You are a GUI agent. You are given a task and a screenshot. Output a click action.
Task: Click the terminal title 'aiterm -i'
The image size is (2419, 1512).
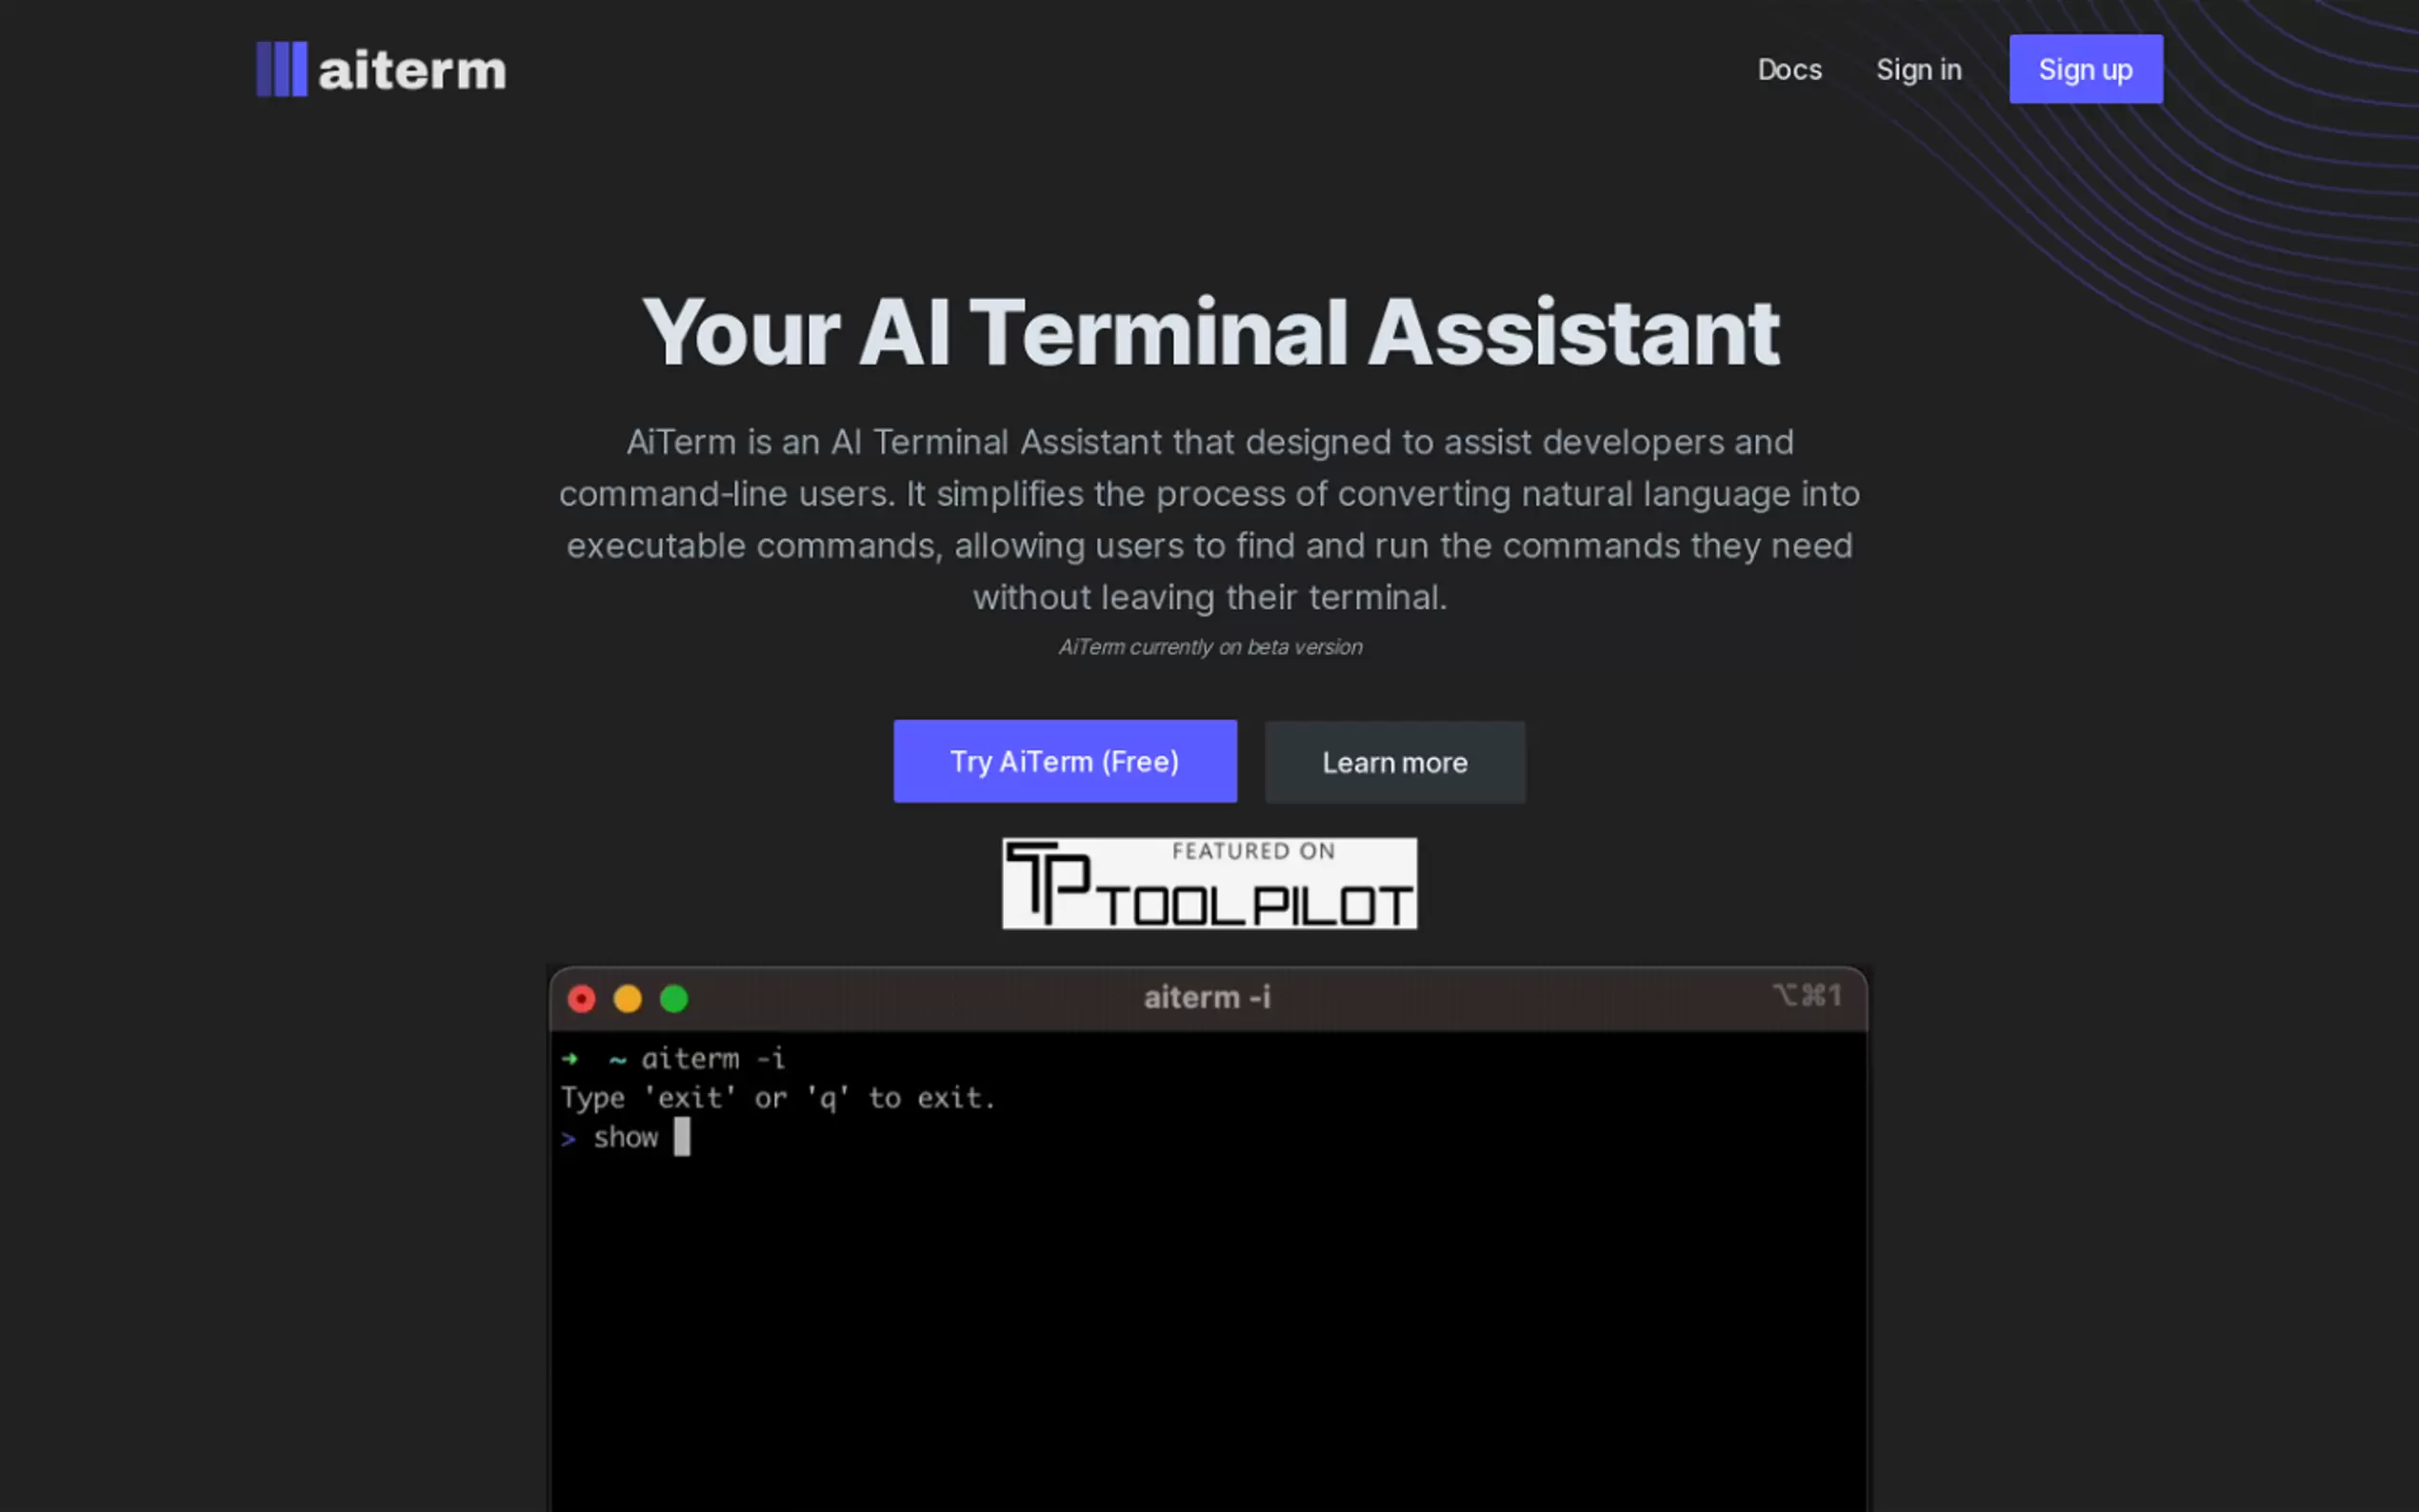(x=1206, y=996)
